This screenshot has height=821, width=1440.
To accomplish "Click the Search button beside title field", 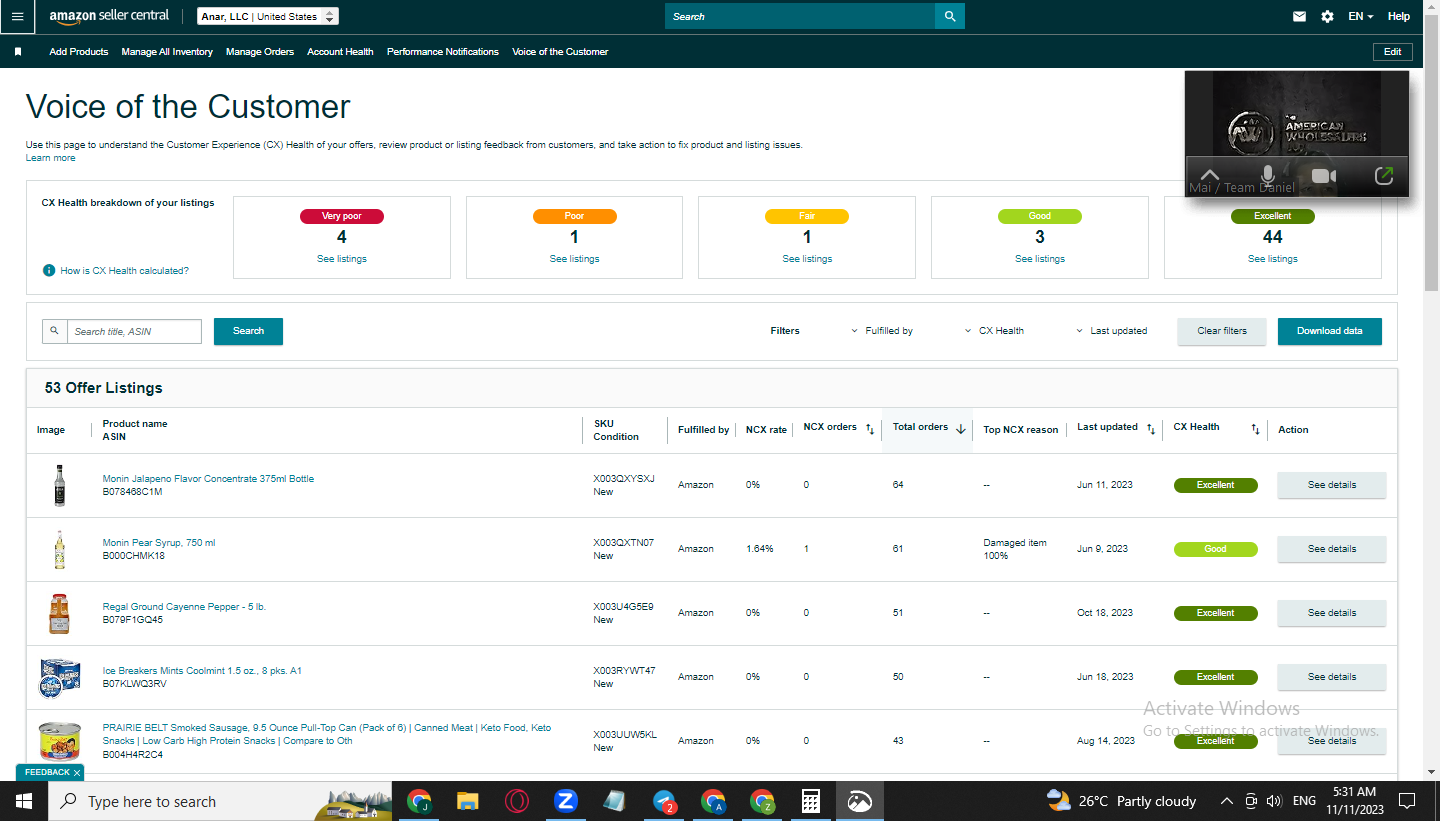I will pos(248,331).
